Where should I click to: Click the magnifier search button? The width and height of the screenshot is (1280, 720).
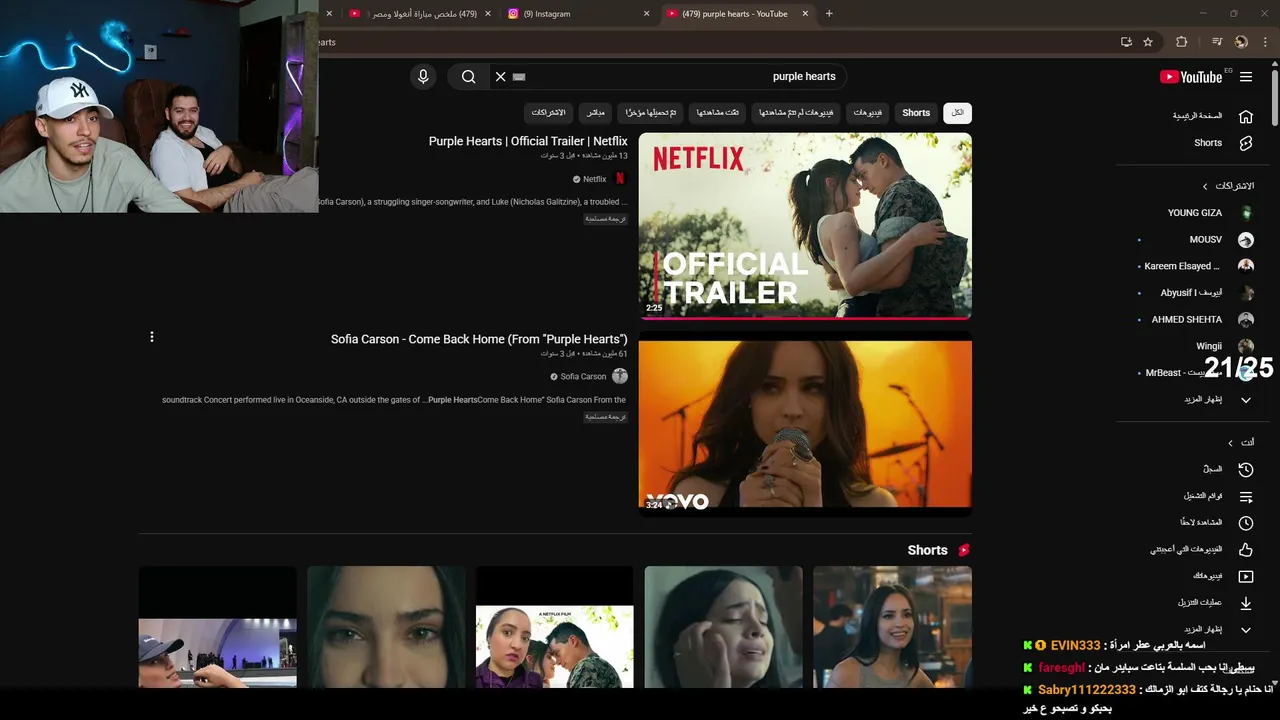468,77
